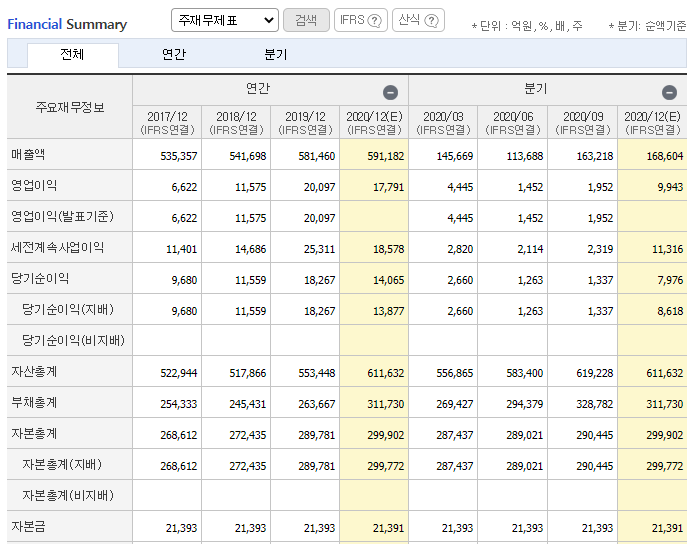Click the 113,688 quarterly revenue value

coord(525,156)
